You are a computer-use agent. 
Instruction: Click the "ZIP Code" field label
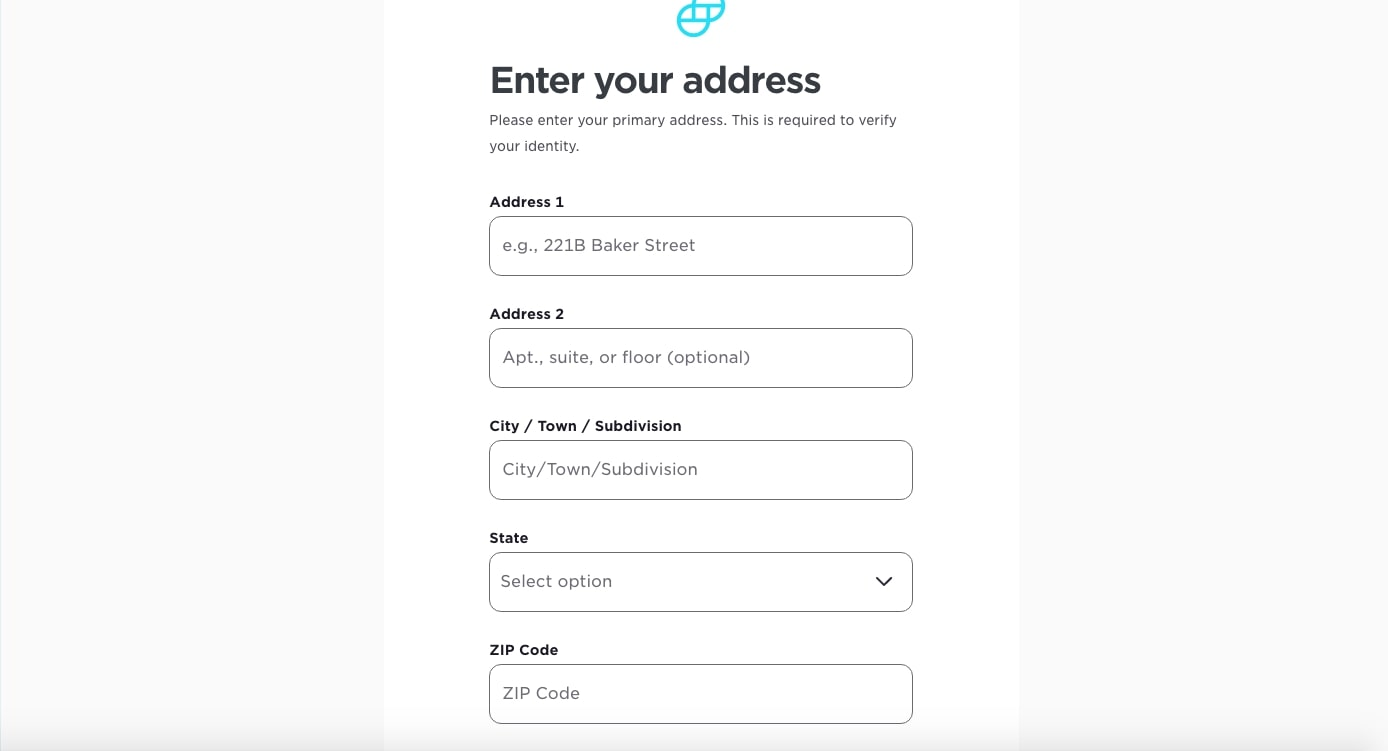[523, 650]
